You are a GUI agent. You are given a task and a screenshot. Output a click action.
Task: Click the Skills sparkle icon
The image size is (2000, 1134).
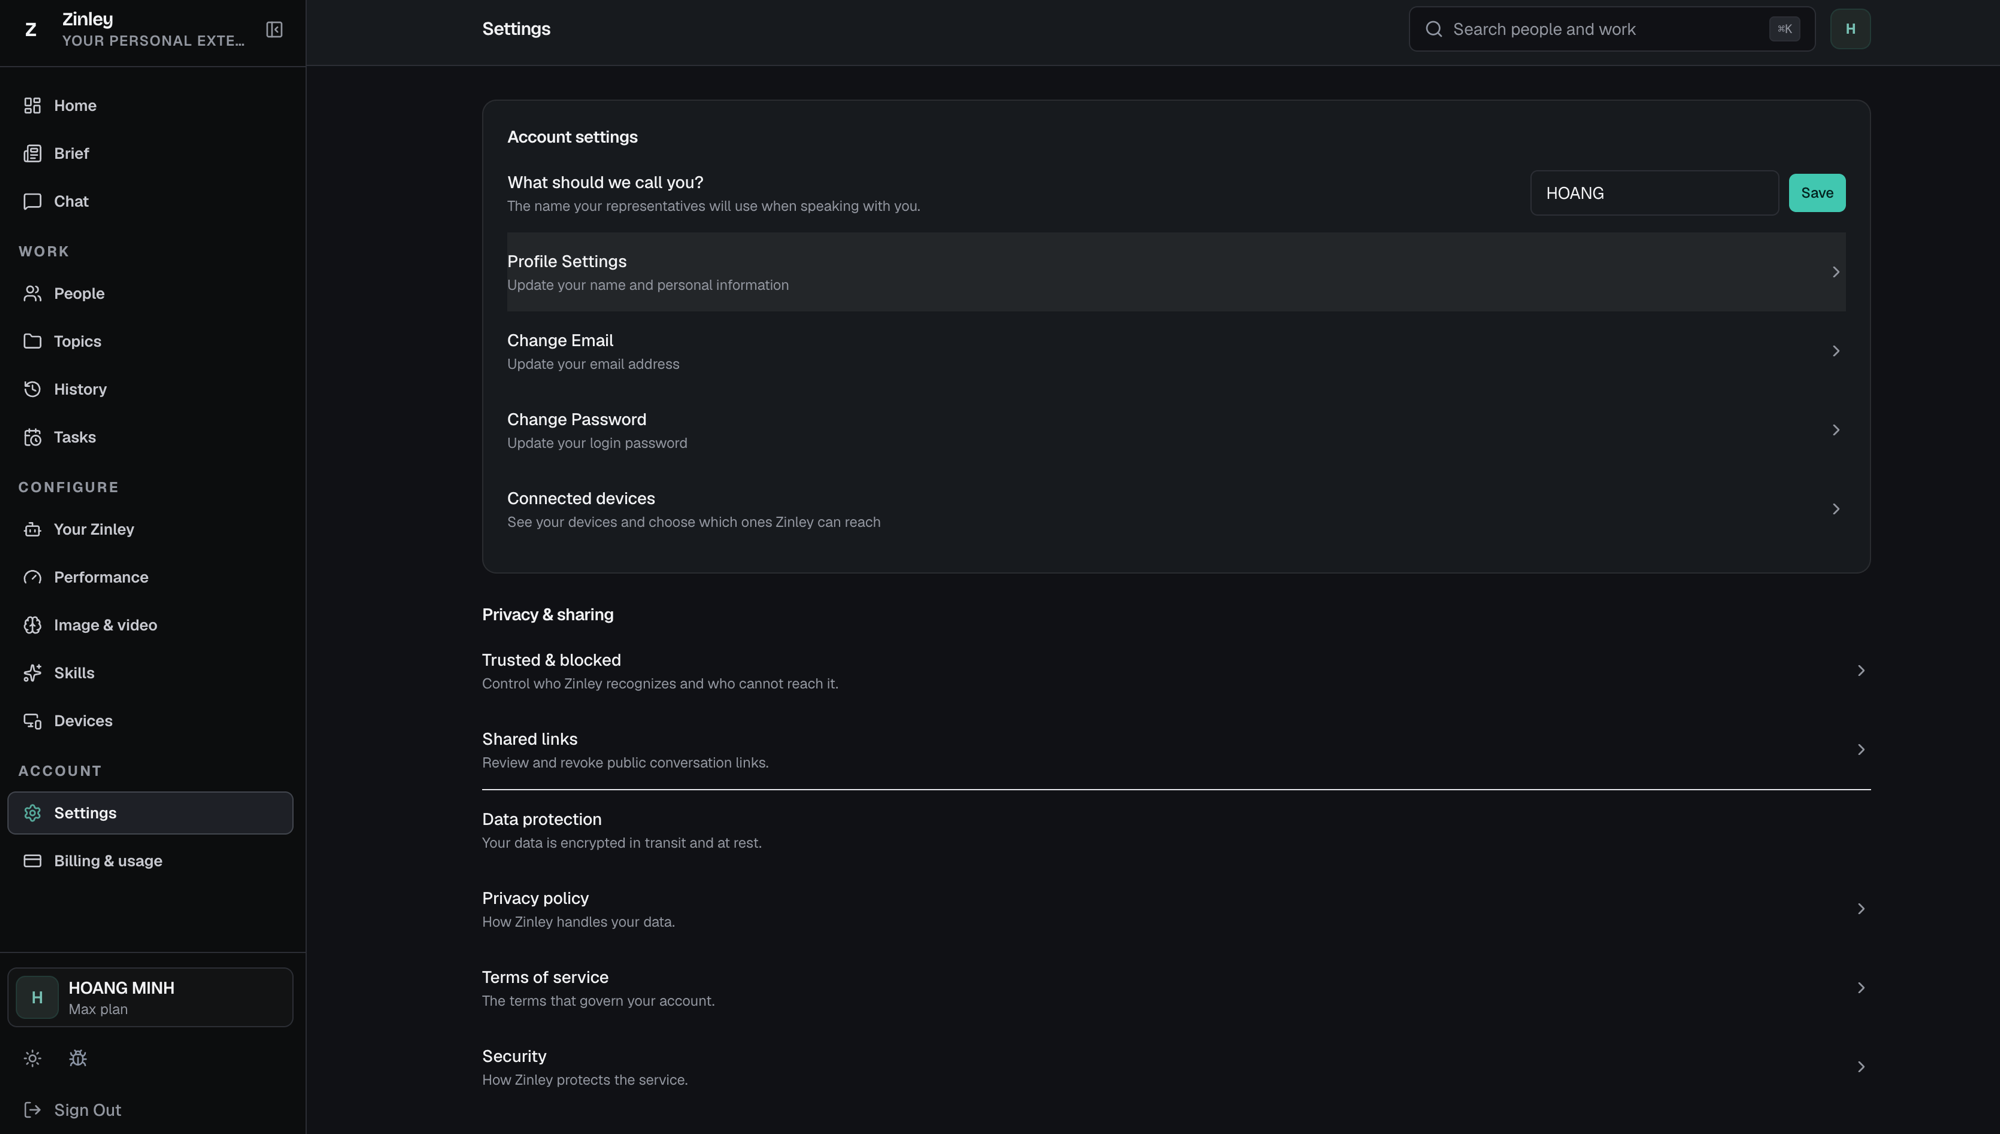pyautogui.click(x=32, y=673)
